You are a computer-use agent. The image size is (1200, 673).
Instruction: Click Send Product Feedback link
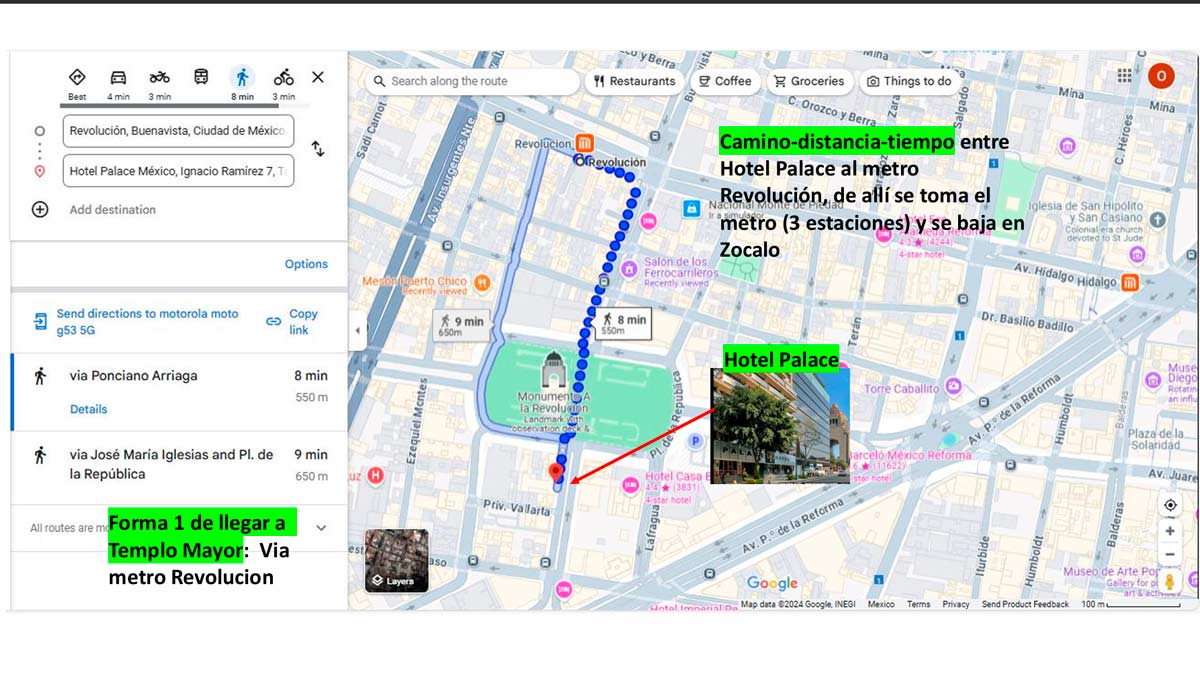click(1025, 604)
